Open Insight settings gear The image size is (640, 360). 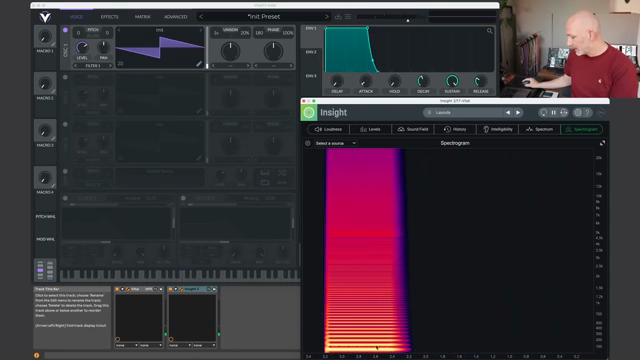tap(578, 112)
